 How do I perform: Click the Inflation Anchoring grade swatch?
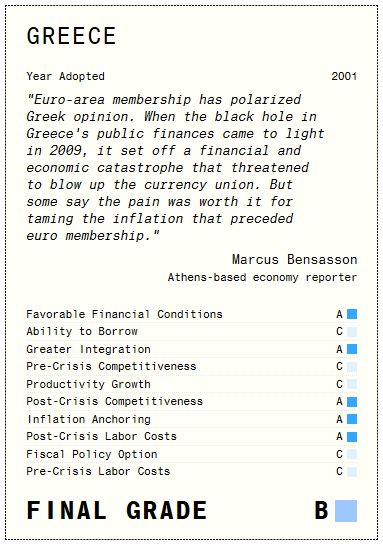[352, 419]
